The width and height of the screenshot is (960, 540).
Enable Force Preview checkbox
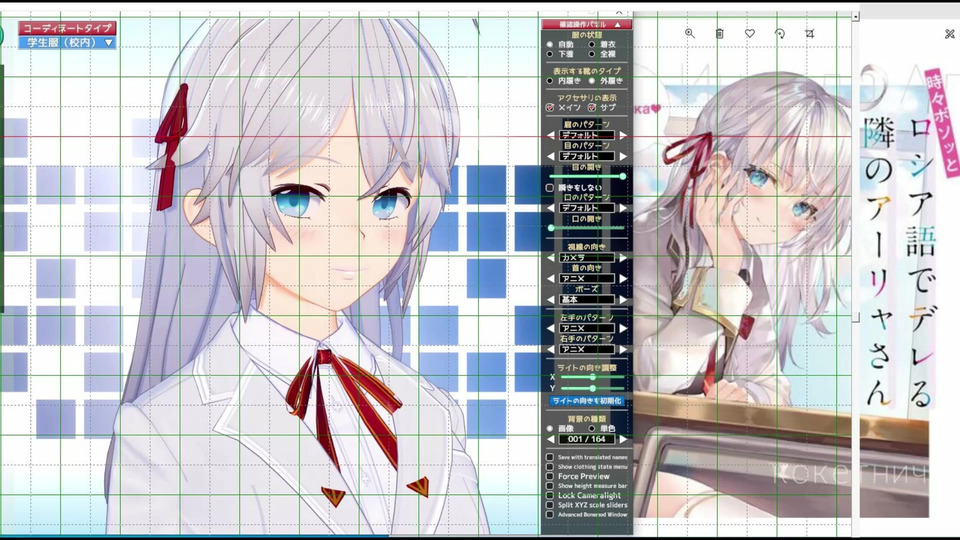coord(550,476)
